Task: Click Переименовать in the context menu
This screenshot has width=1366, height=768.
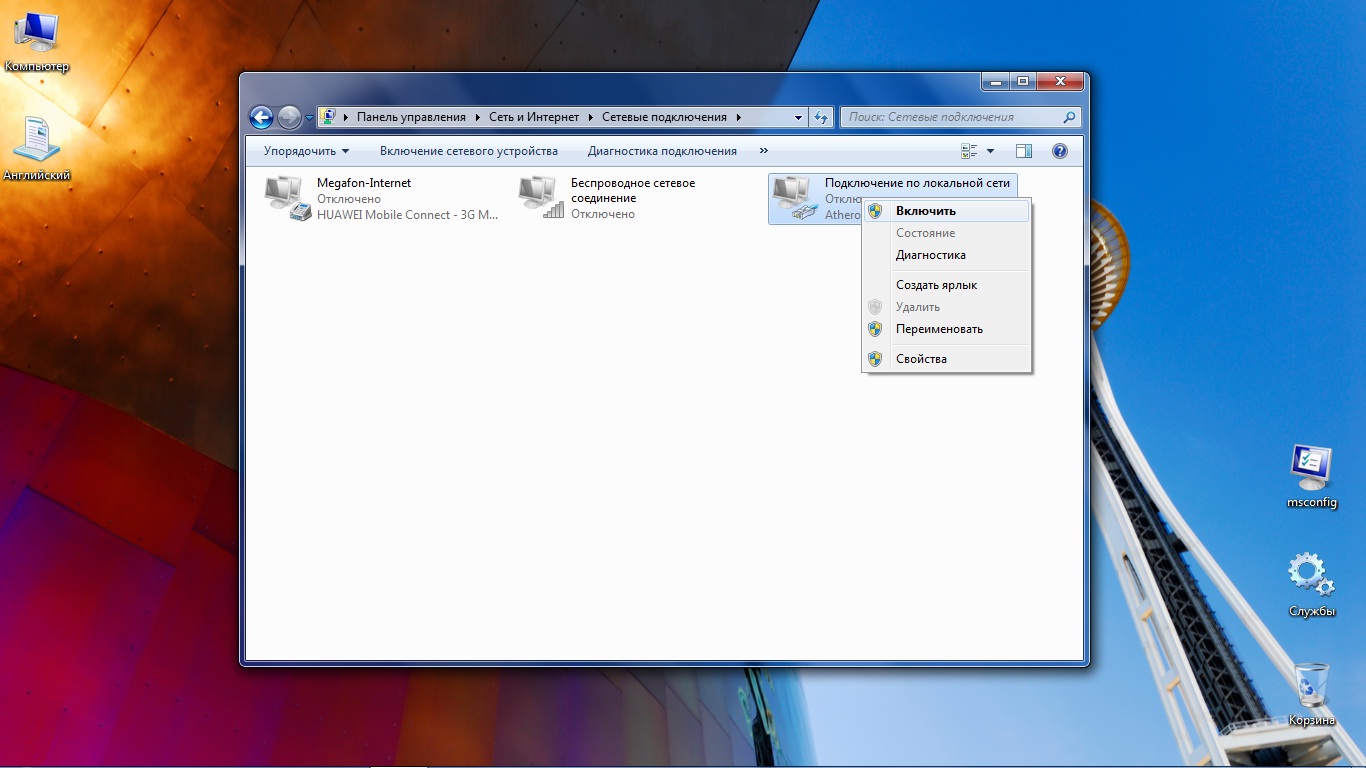Action: point(939,329)
